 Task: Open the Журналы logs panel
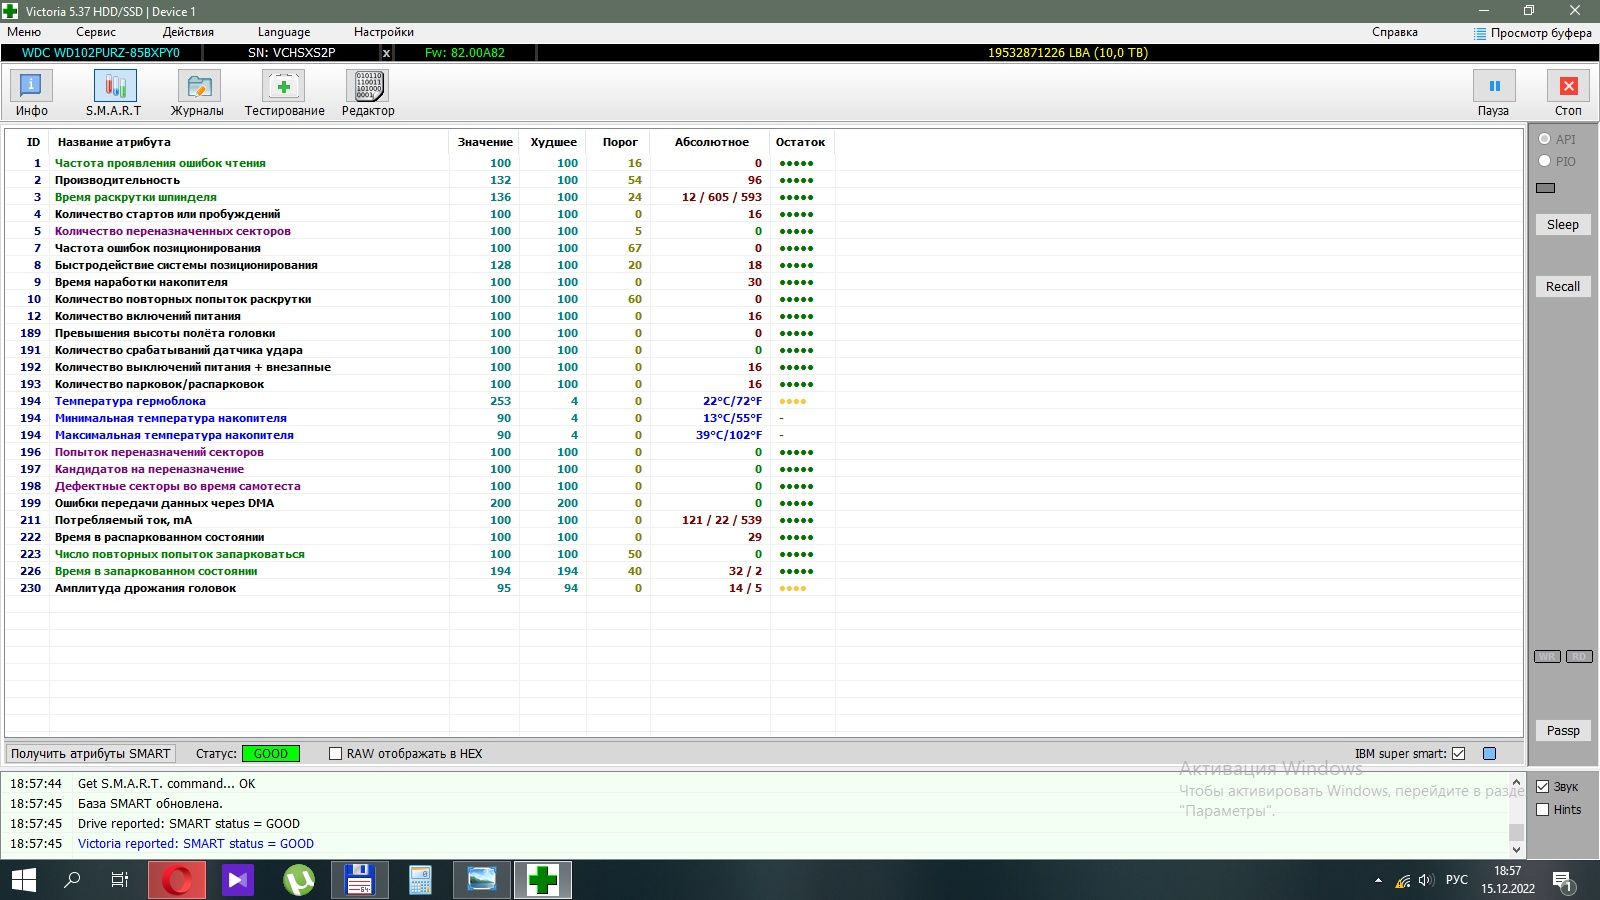pos(198,94)
